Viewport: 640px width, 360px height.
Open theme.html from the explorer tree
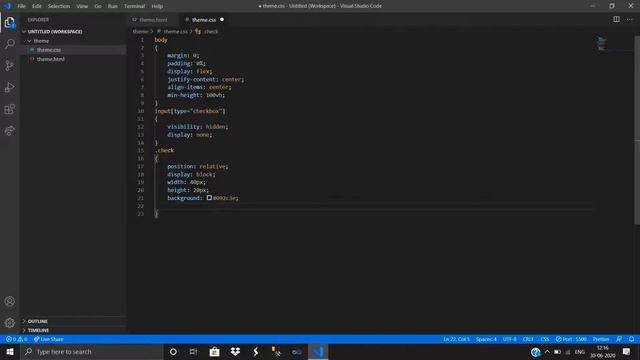click(50, 59)
